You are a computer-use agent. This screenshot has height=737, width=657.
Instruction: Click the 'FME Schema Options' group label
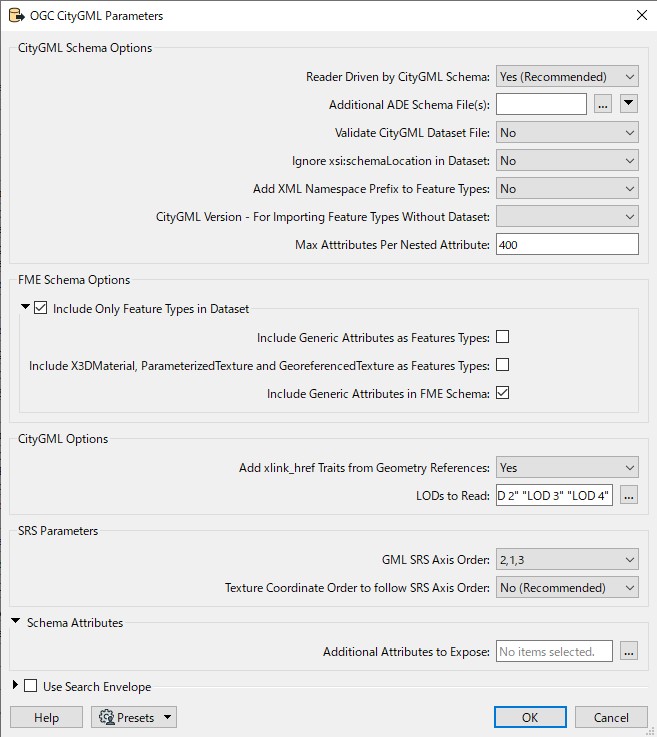(x=74, y=280)
